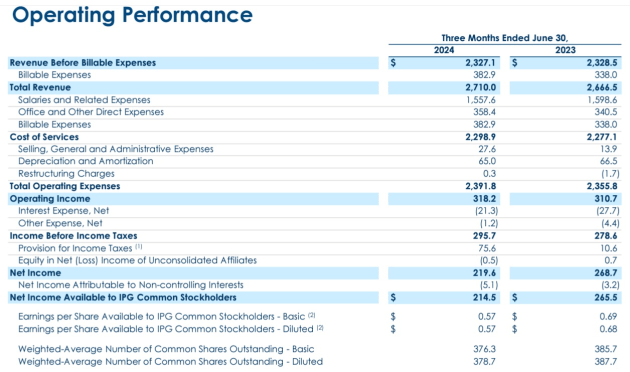This screenshot has height=372, width=630.
Task: Click the 387.7 diluted shares value
Action: tap(606, 362)
